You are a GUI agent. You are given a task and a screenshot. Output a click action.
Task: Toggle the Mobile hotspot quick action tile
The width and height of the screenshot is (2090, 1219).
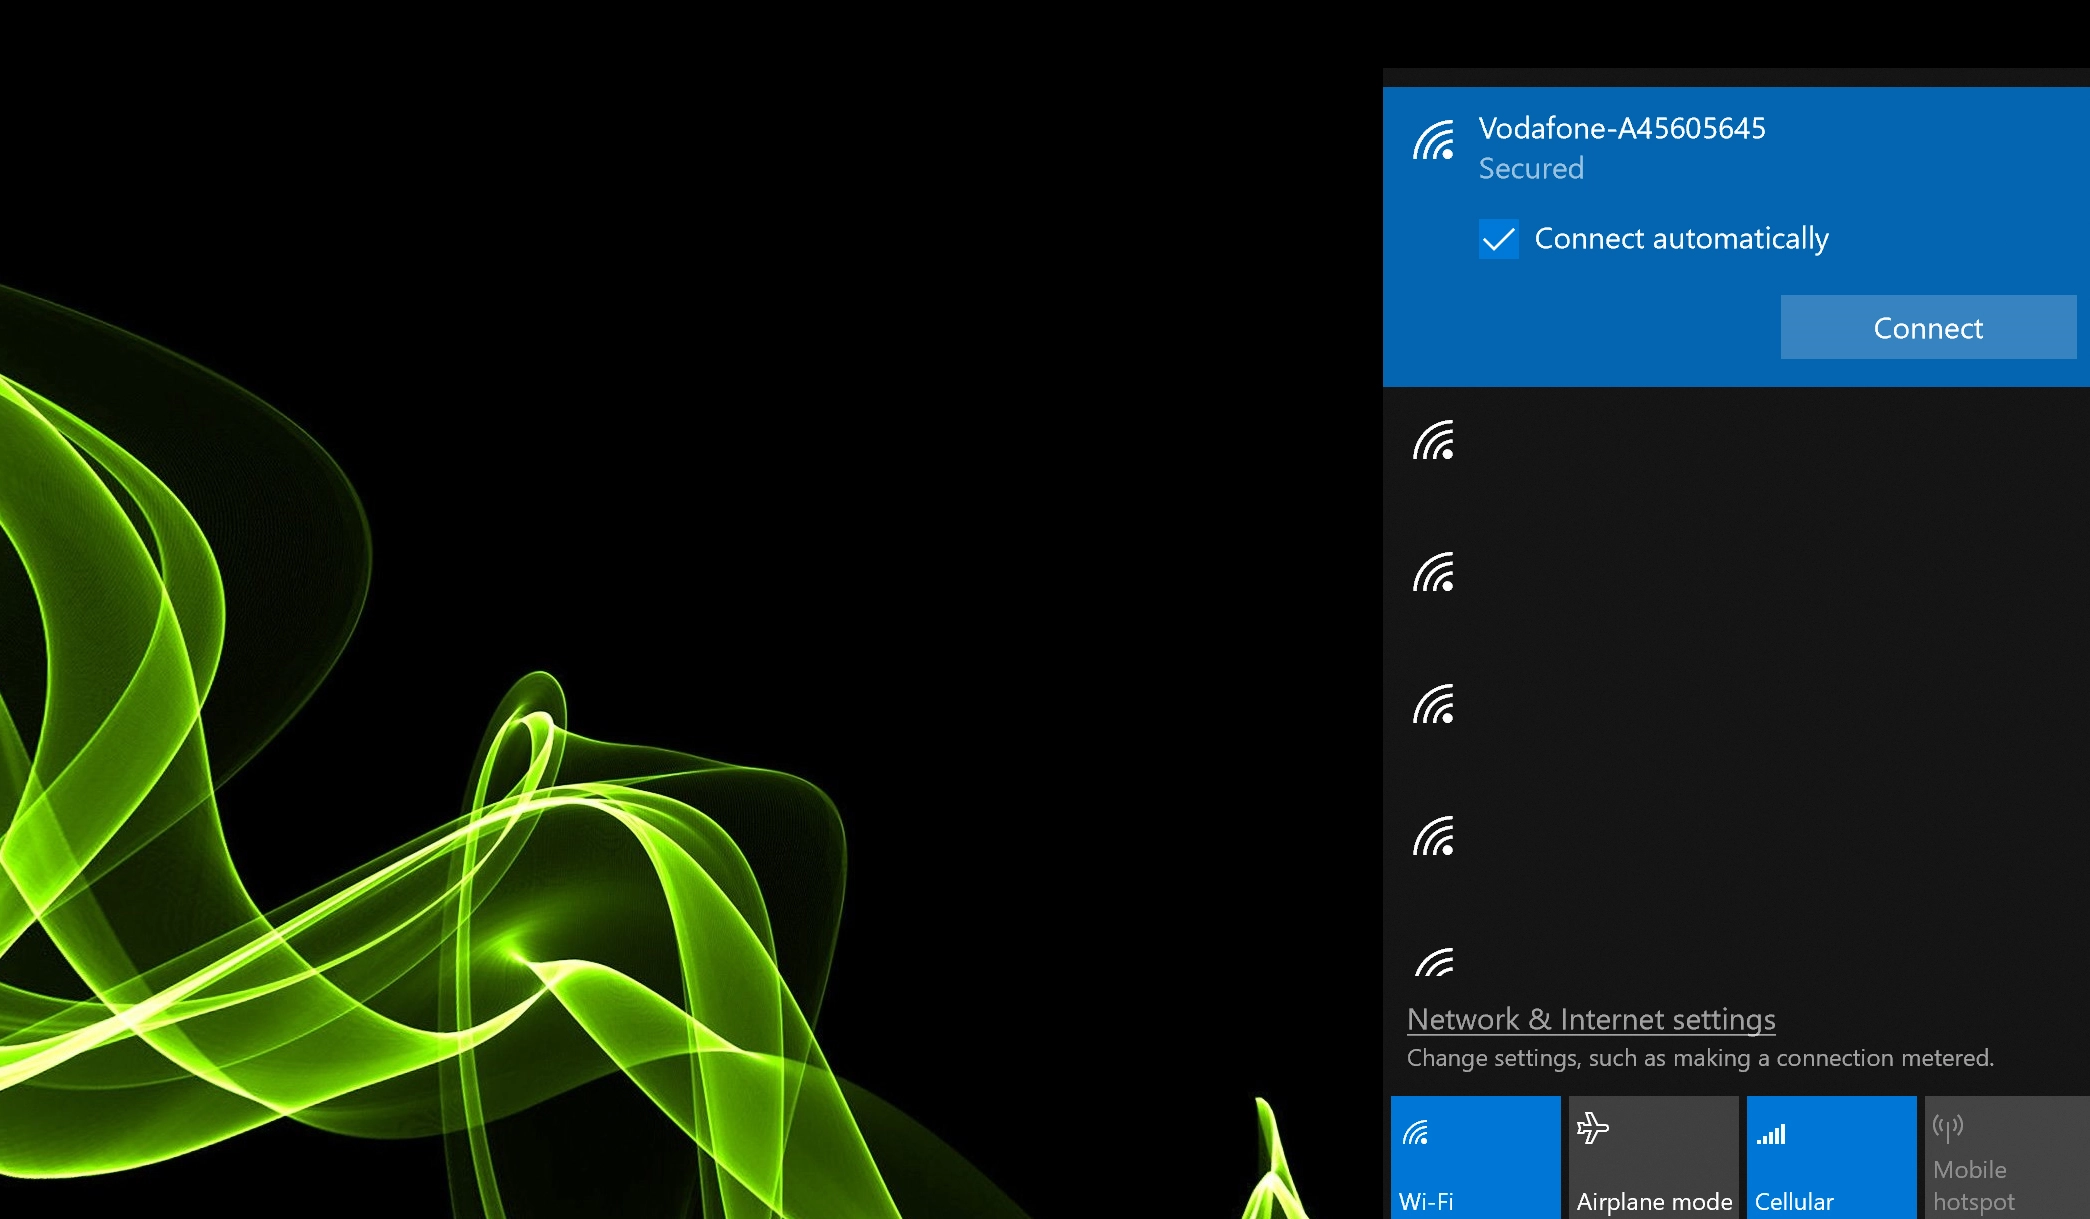point(2006,1158)
